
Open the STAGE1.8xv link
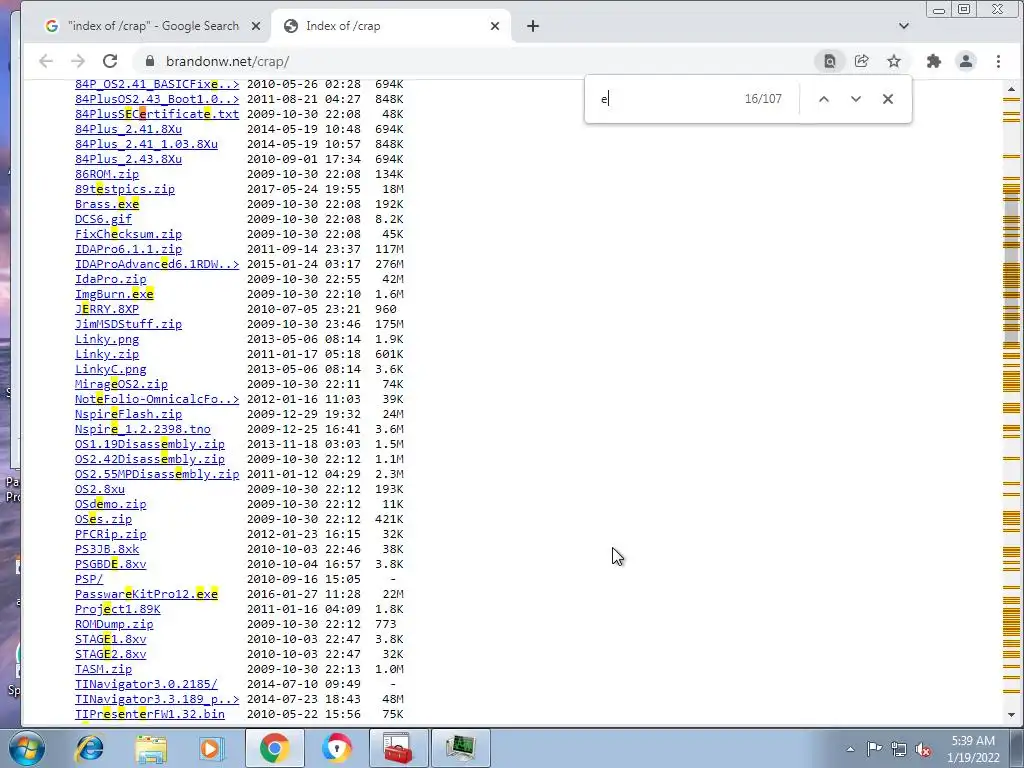(110, 639)
